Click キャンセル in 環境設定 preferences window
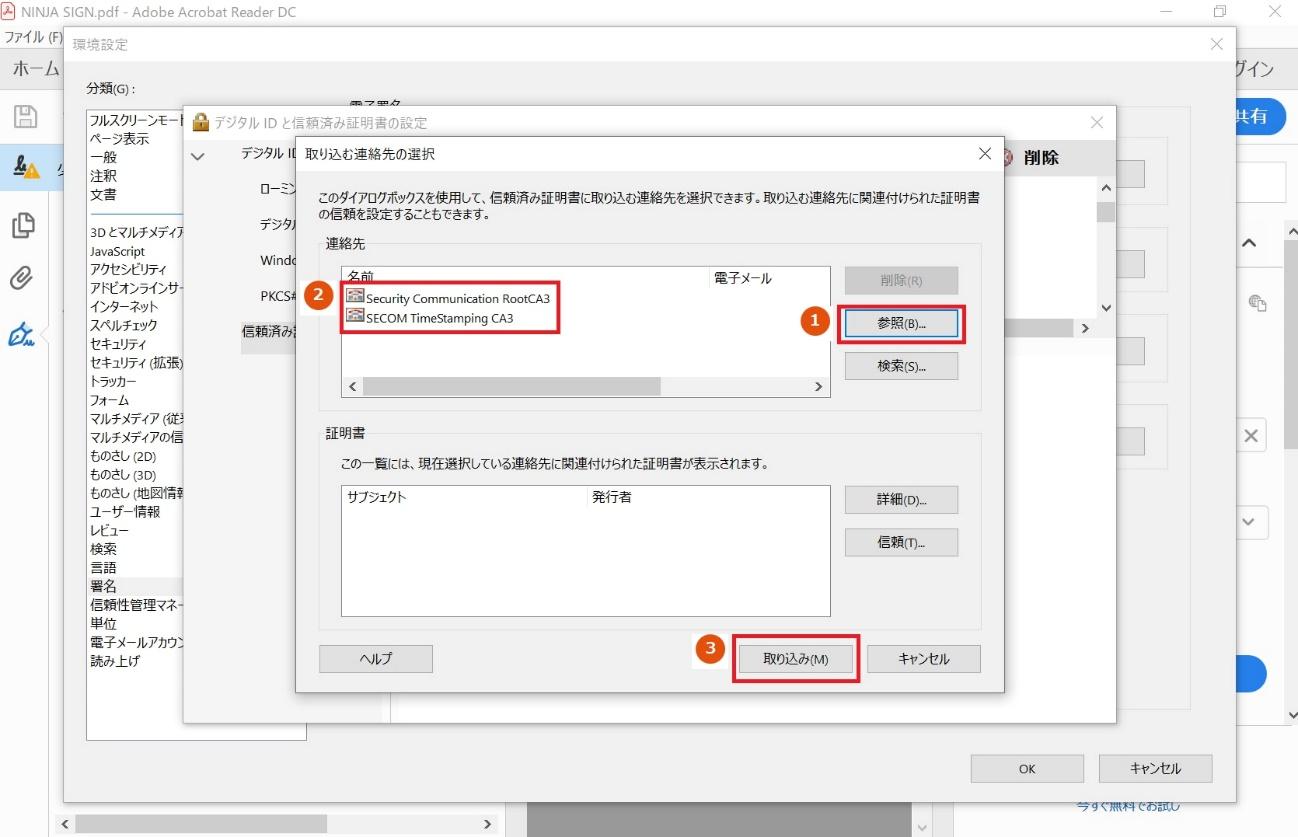Image resolution: width=1298 pixels, height=837 pixels. click(x=1155, y=768)
